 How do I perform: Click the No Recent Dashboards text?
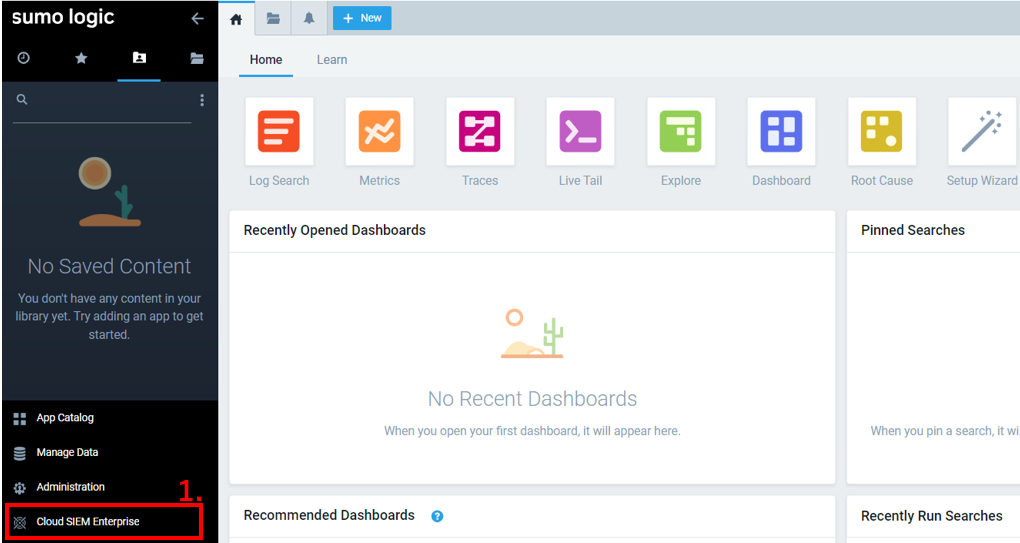[x=532, y=399]
